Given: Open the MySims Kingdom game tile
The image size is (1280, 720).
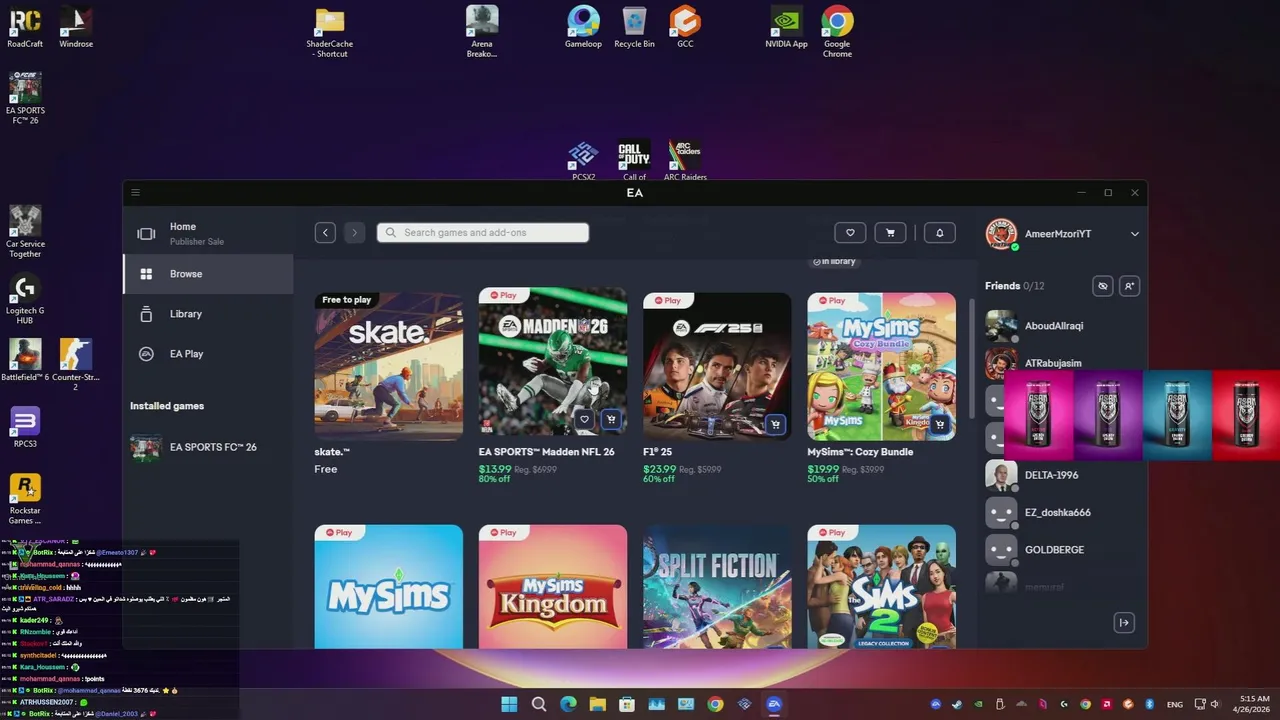Looking at the screenshot, I should pyautogui.click(x=553, y=586).
